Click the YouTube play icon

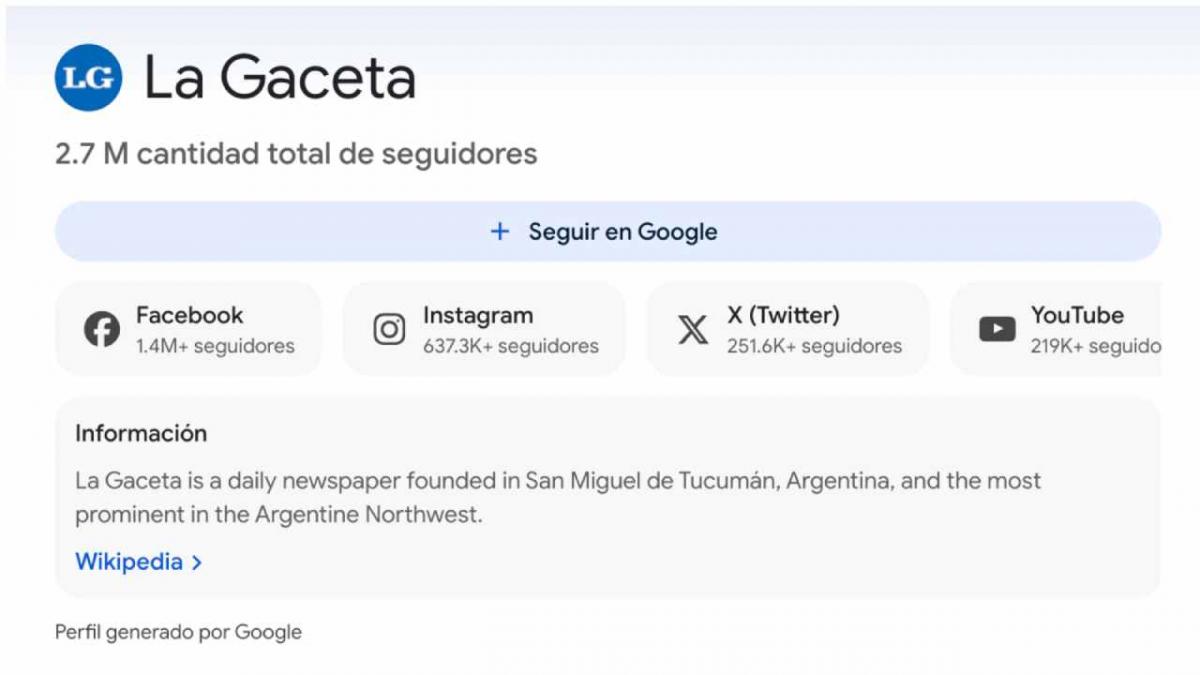pos(996,329)
